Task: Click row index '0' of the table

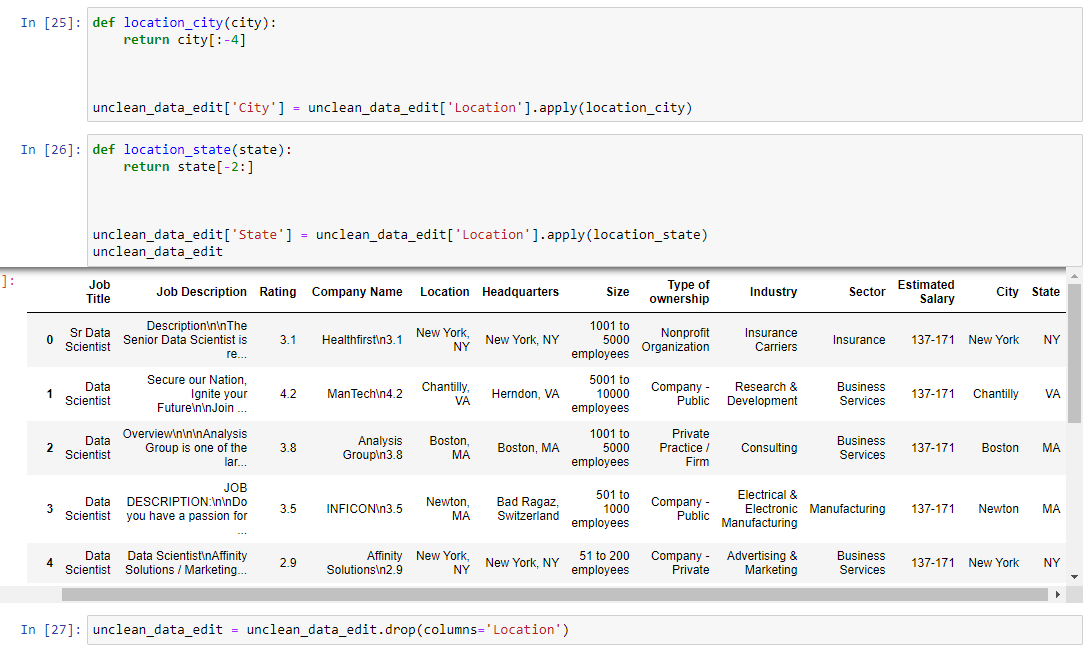Action: coord(49,339)
